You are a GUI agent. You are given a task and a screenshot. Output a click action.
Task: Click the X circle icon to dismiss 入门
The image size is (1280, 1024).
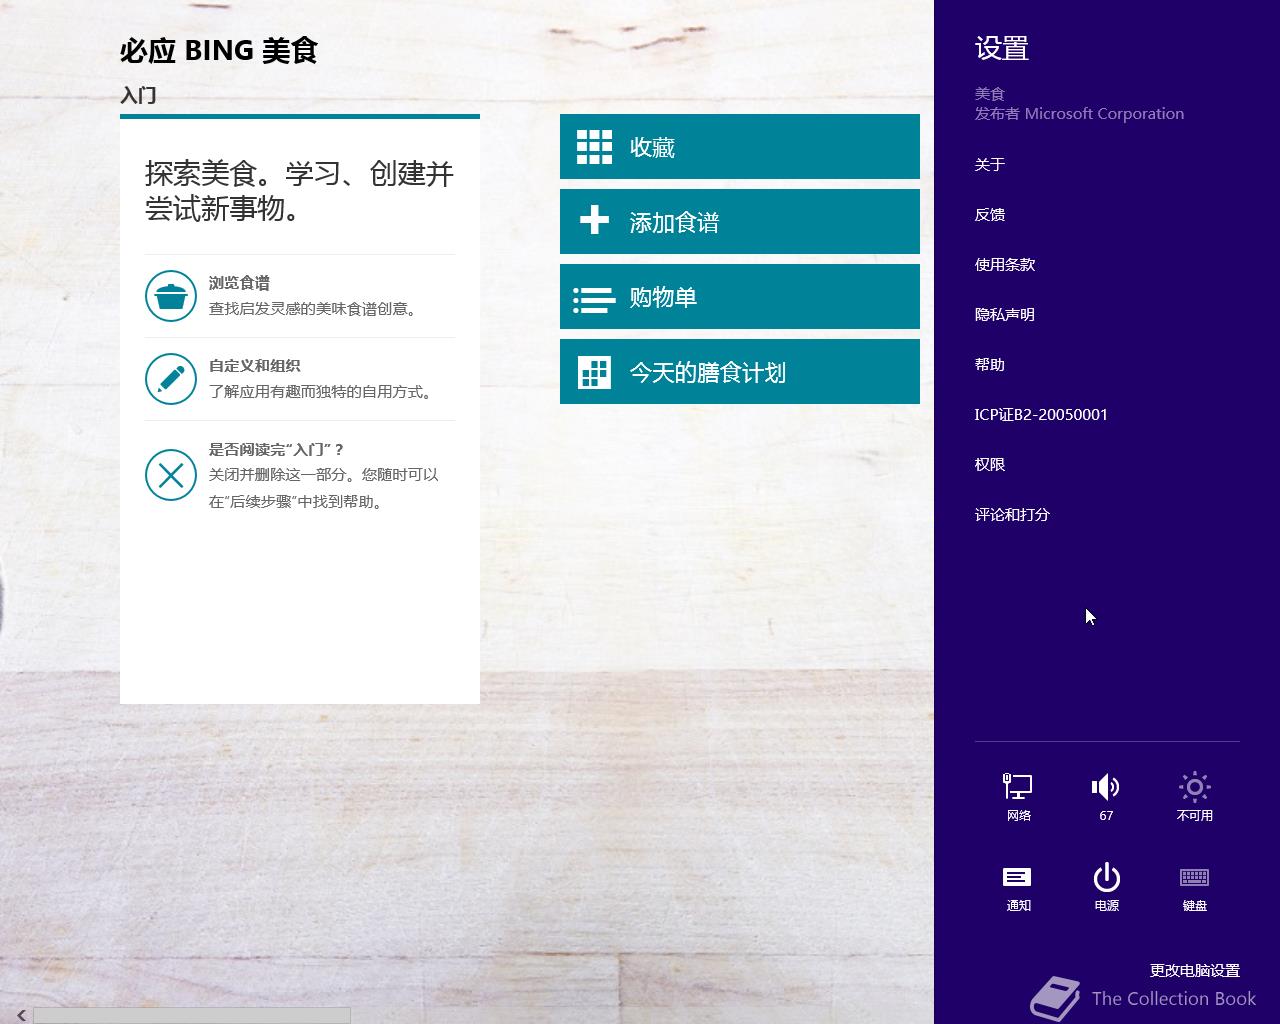tap(171, 475)
